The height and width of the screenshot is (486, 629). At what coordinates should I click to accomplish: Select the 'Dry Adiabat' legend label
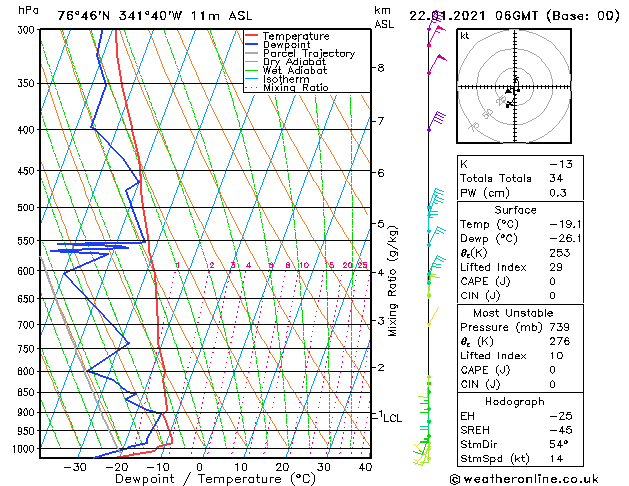coord(294,62)
